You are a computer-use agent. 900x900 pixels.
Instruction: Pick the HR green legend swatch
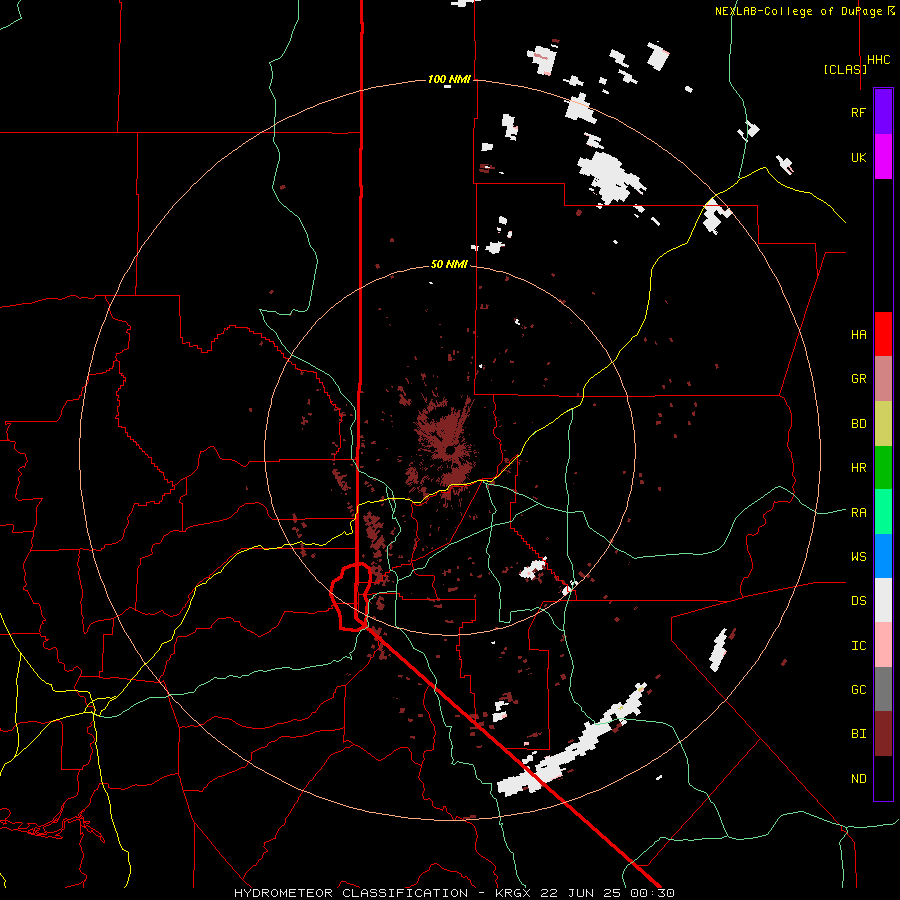[x=883, y=467]
